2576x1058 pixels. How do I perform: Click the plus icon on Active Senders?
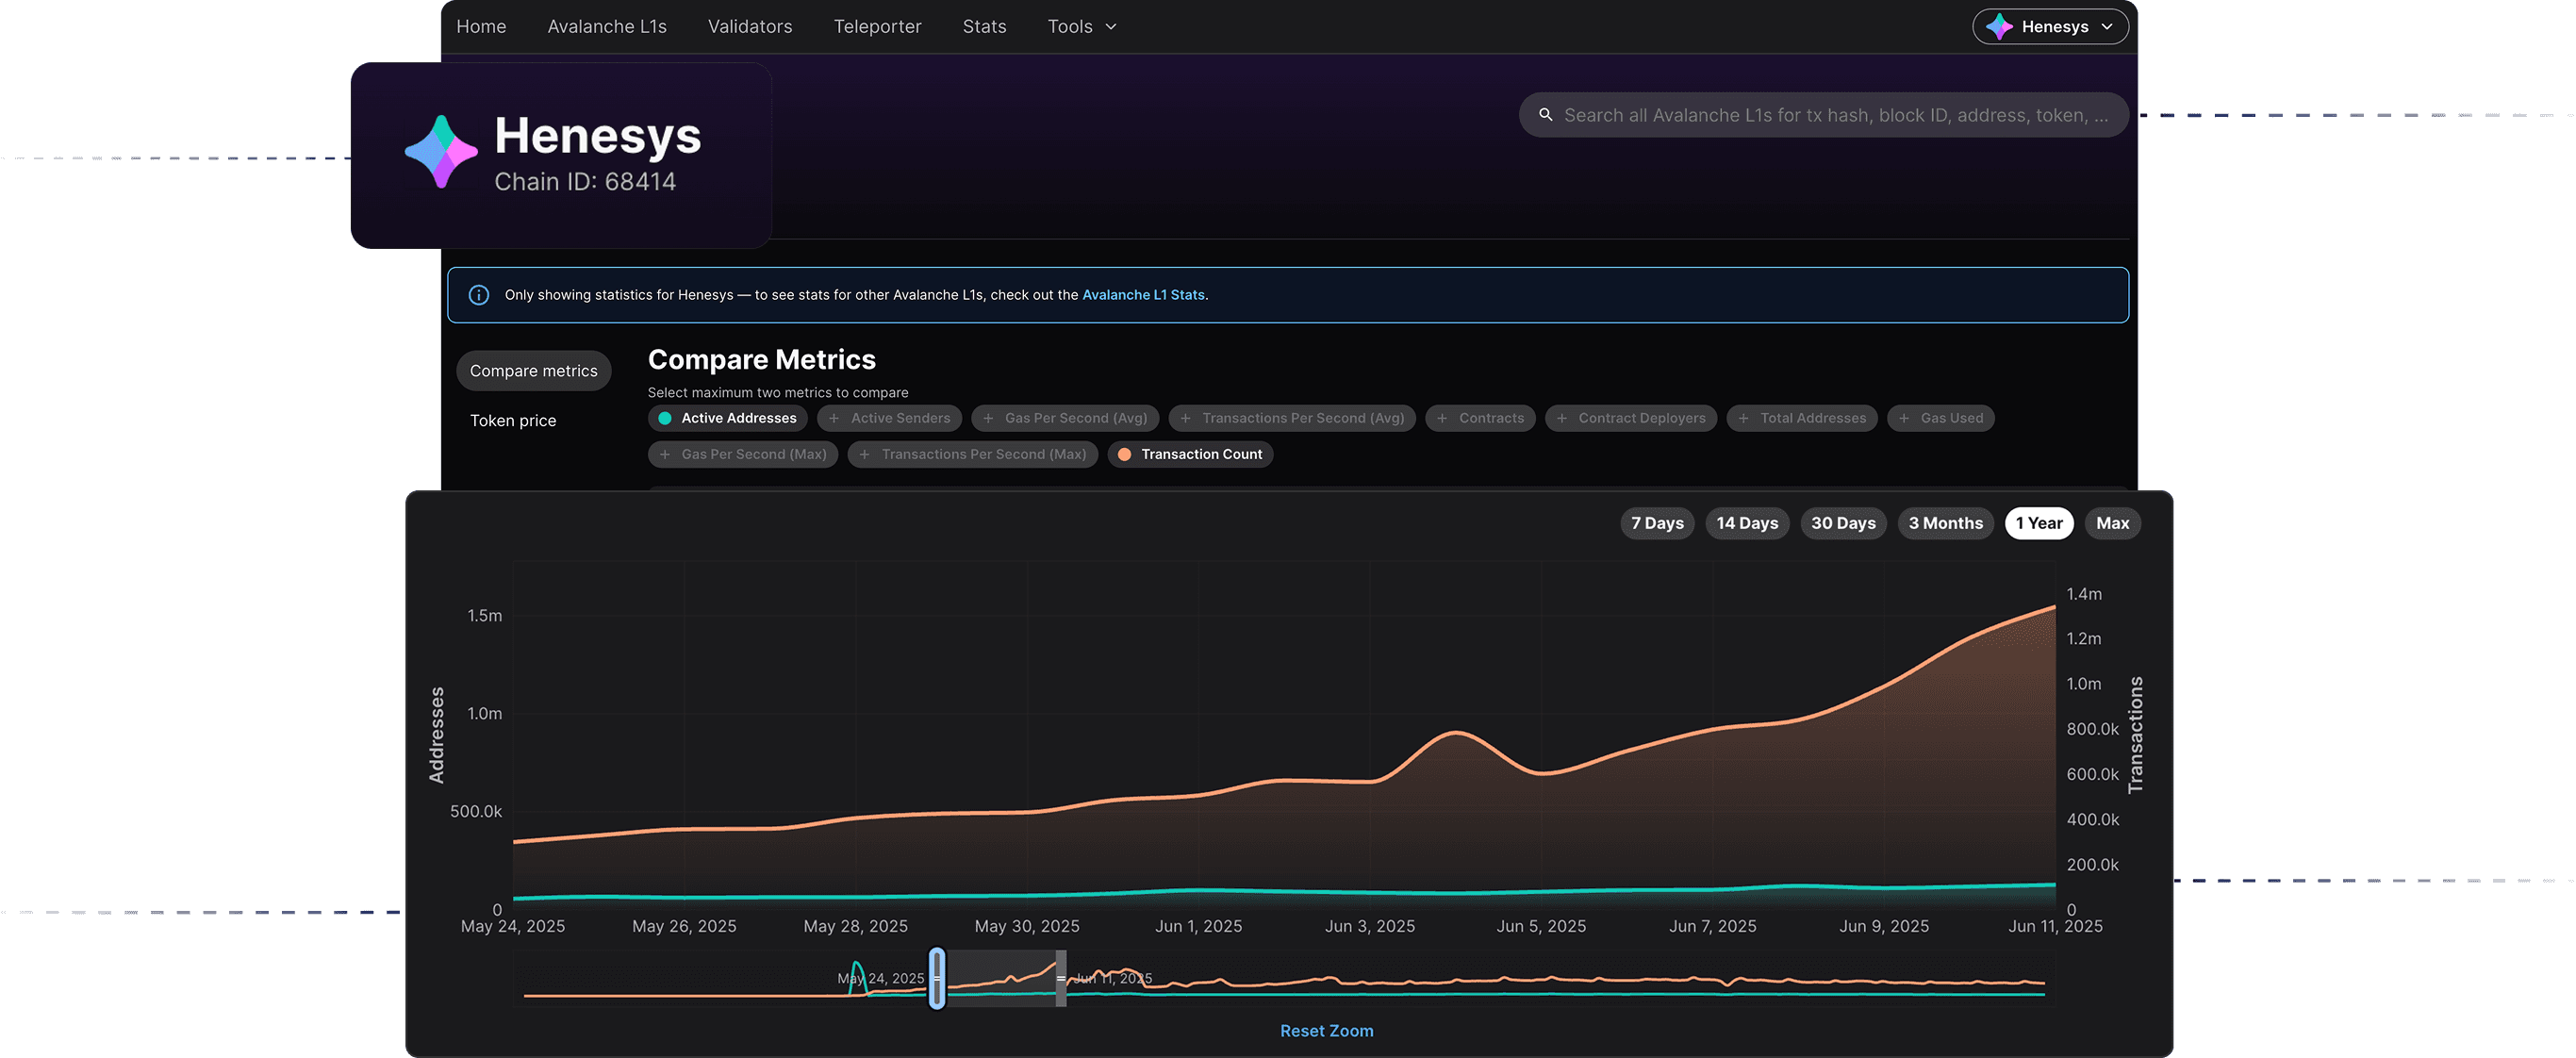pyautogui.click(x=834, y=418)
